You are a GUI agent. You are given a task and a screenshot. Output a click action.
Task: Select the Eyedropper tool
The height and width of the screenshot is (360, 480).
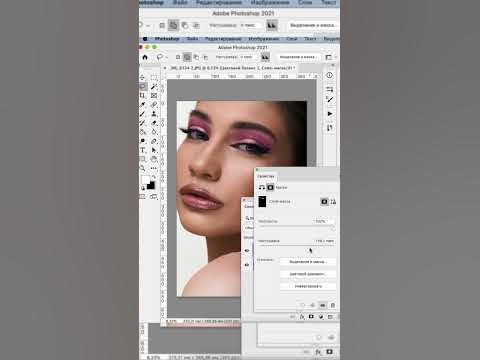pyautogui.click(x=143, y=105)
